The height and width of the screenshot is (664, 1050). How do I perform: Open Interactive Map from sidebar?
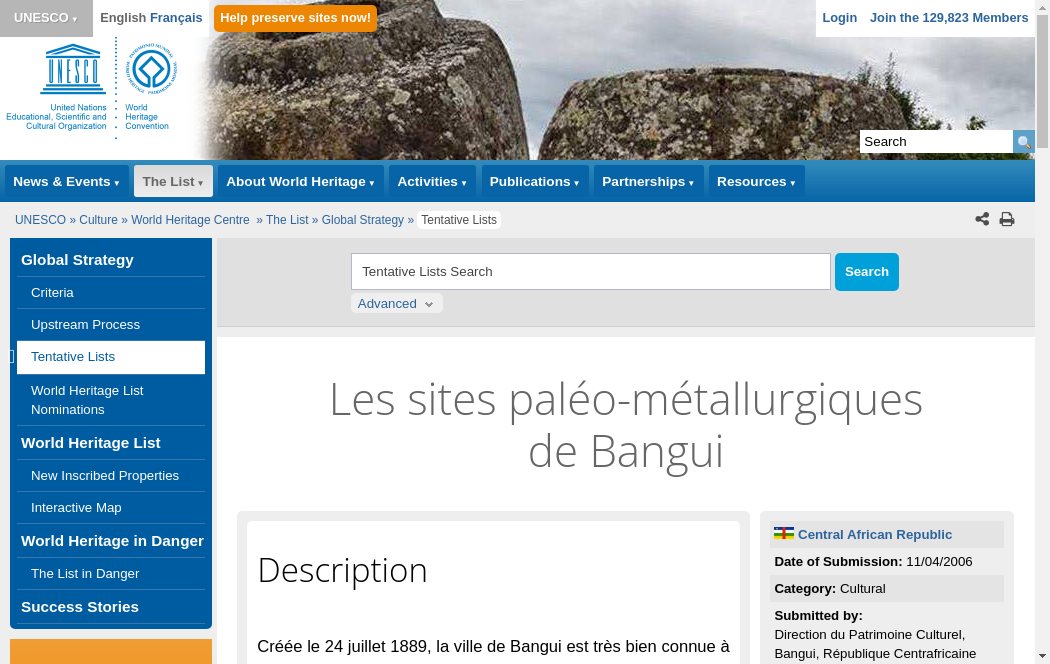tap(76, 508)
